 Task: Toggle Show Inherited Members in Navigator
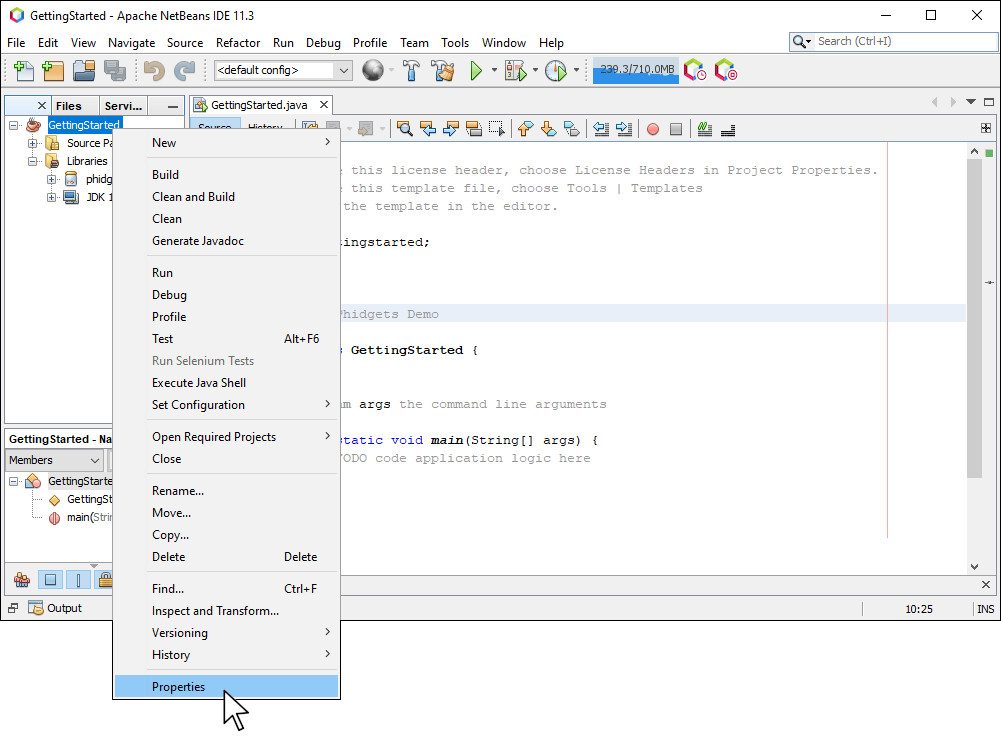(21, 580)
